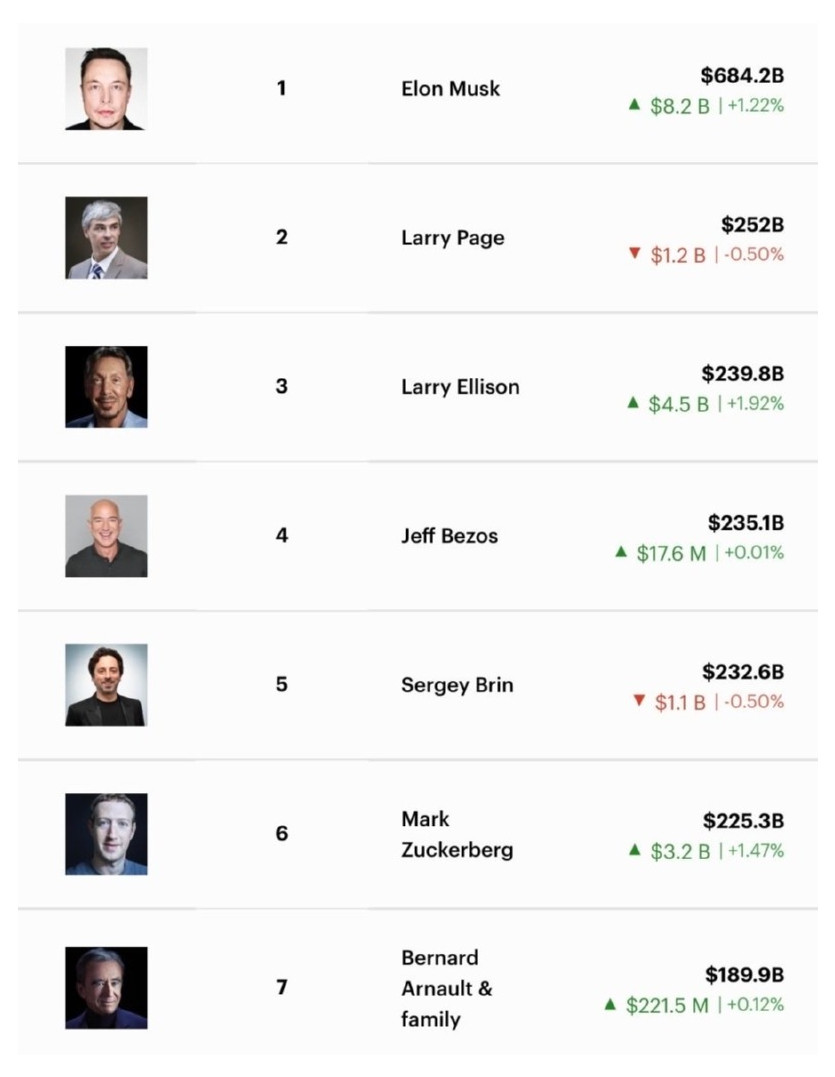Click the red down triangle beside $1.1 B

(x=638, y=701)
